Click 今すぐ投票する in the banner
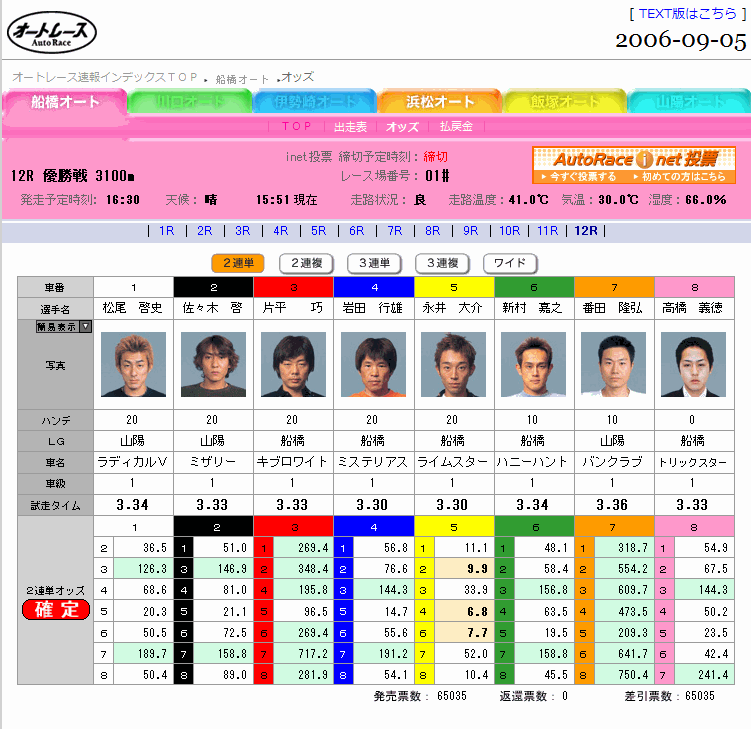 (579, 176)
